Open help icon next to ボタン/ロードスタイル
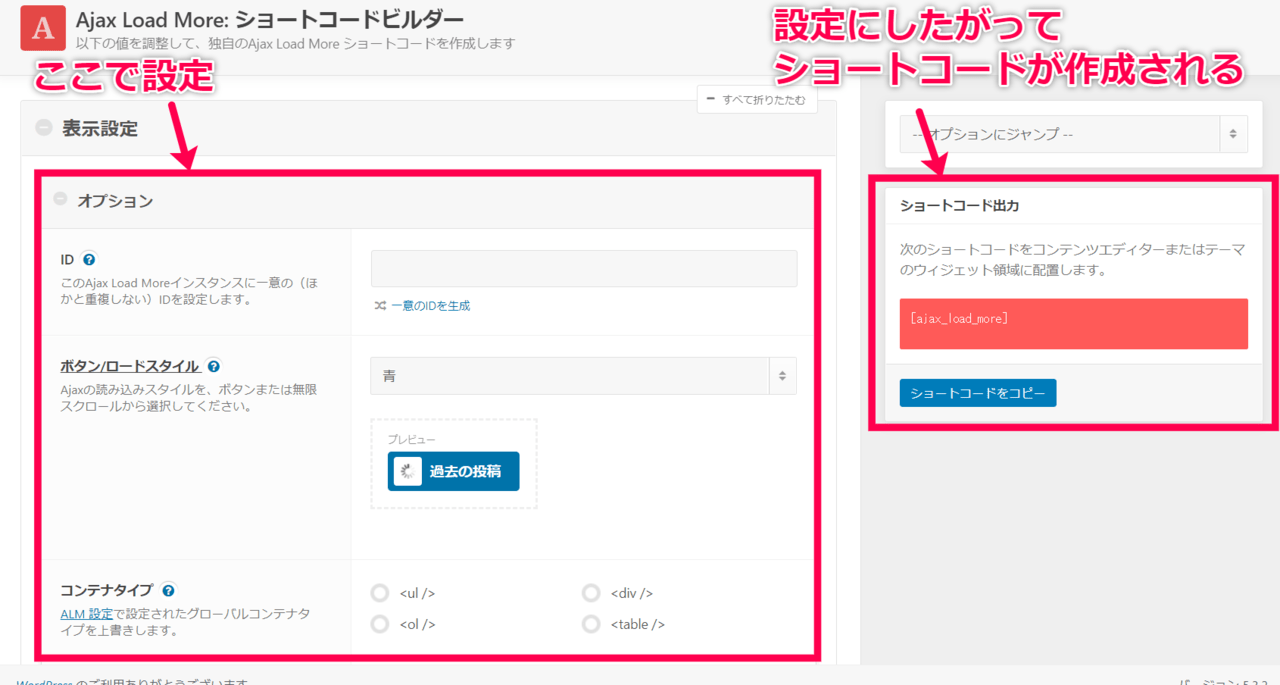Image resolution: width=1280 pixels, height=685 pixels. [x=214, y=366]
